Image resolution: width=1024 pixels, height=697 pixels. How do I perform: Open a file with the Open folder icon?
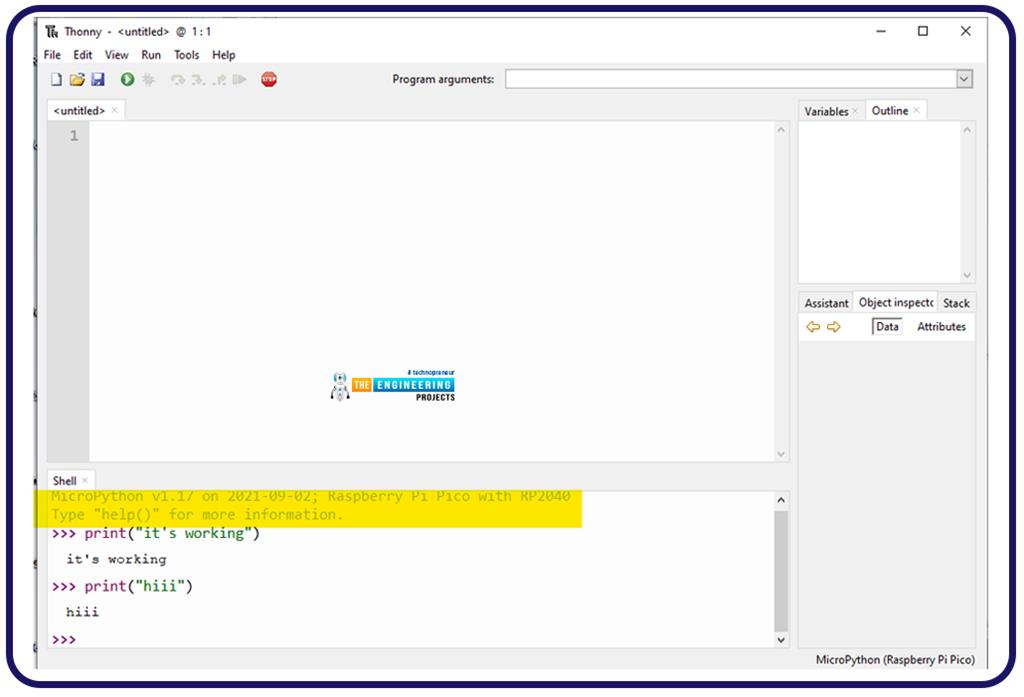(75, 79)
